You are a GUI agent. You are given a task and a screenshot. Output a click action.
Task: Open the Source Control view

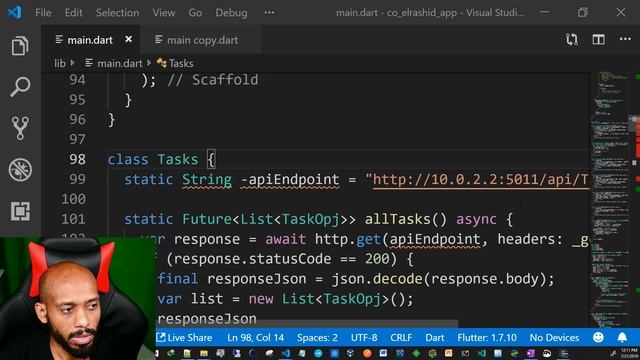(20, 128)
